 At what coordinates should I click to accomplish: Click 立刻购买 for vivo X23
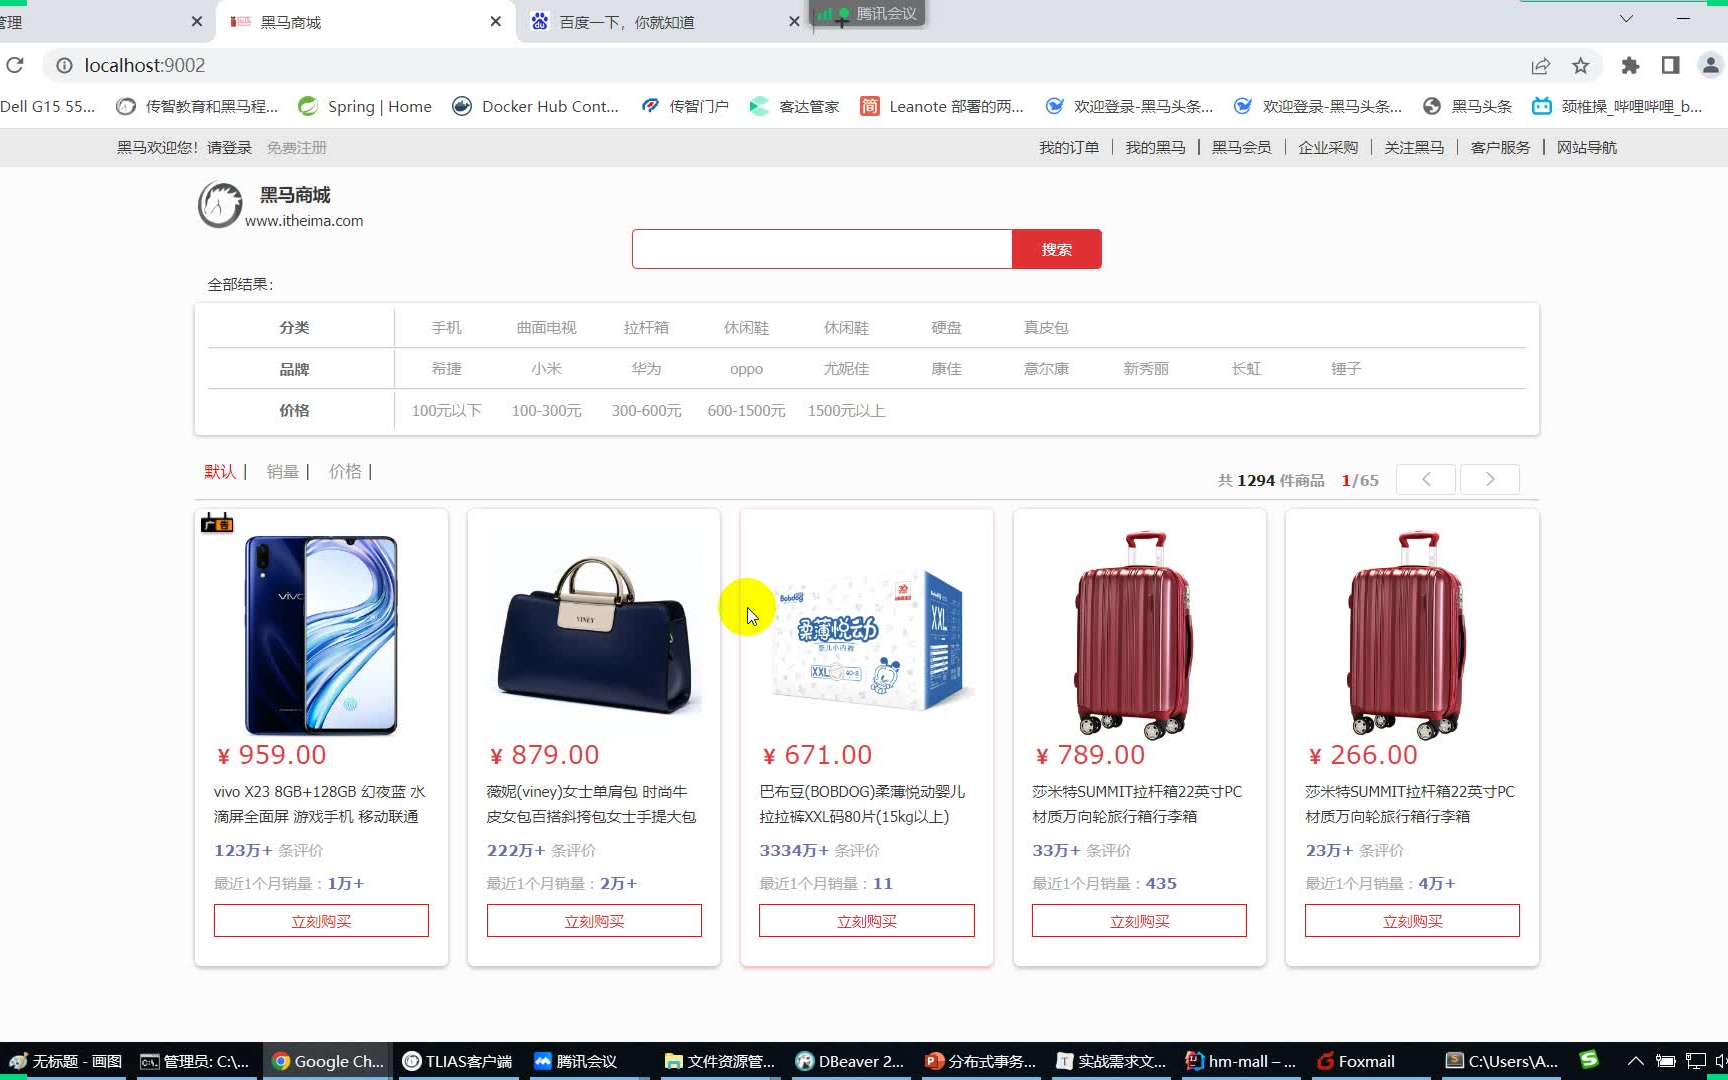(x=321, y=921)
